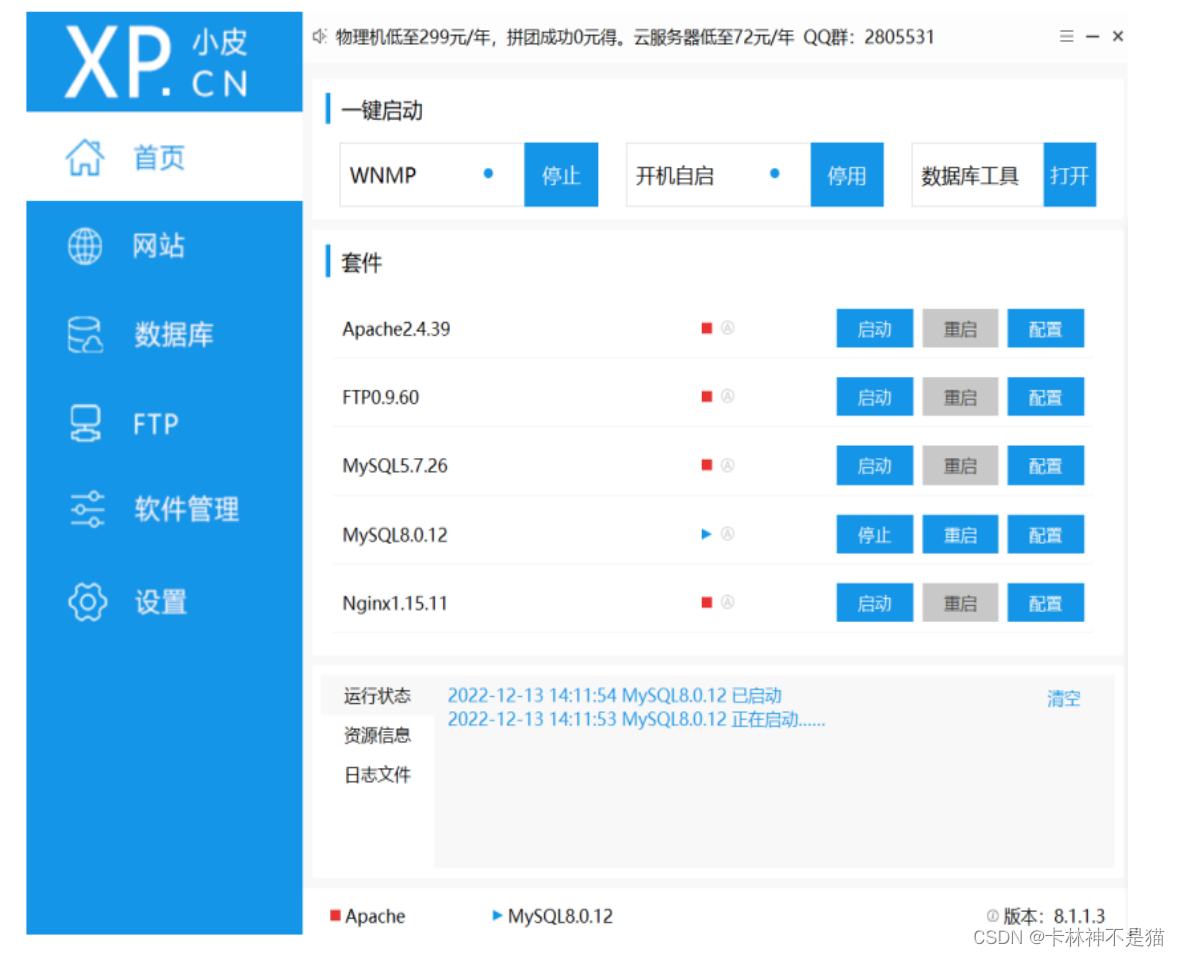Go to 首页 in the sidebar
This screenshot has height=957, width=1180.
164,156
